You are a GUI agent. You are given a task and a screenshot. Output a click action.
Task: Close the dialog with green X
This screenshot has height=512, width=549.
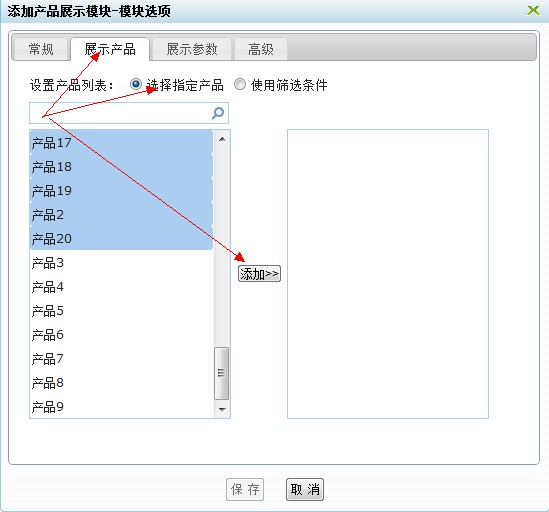coord(533,11)
